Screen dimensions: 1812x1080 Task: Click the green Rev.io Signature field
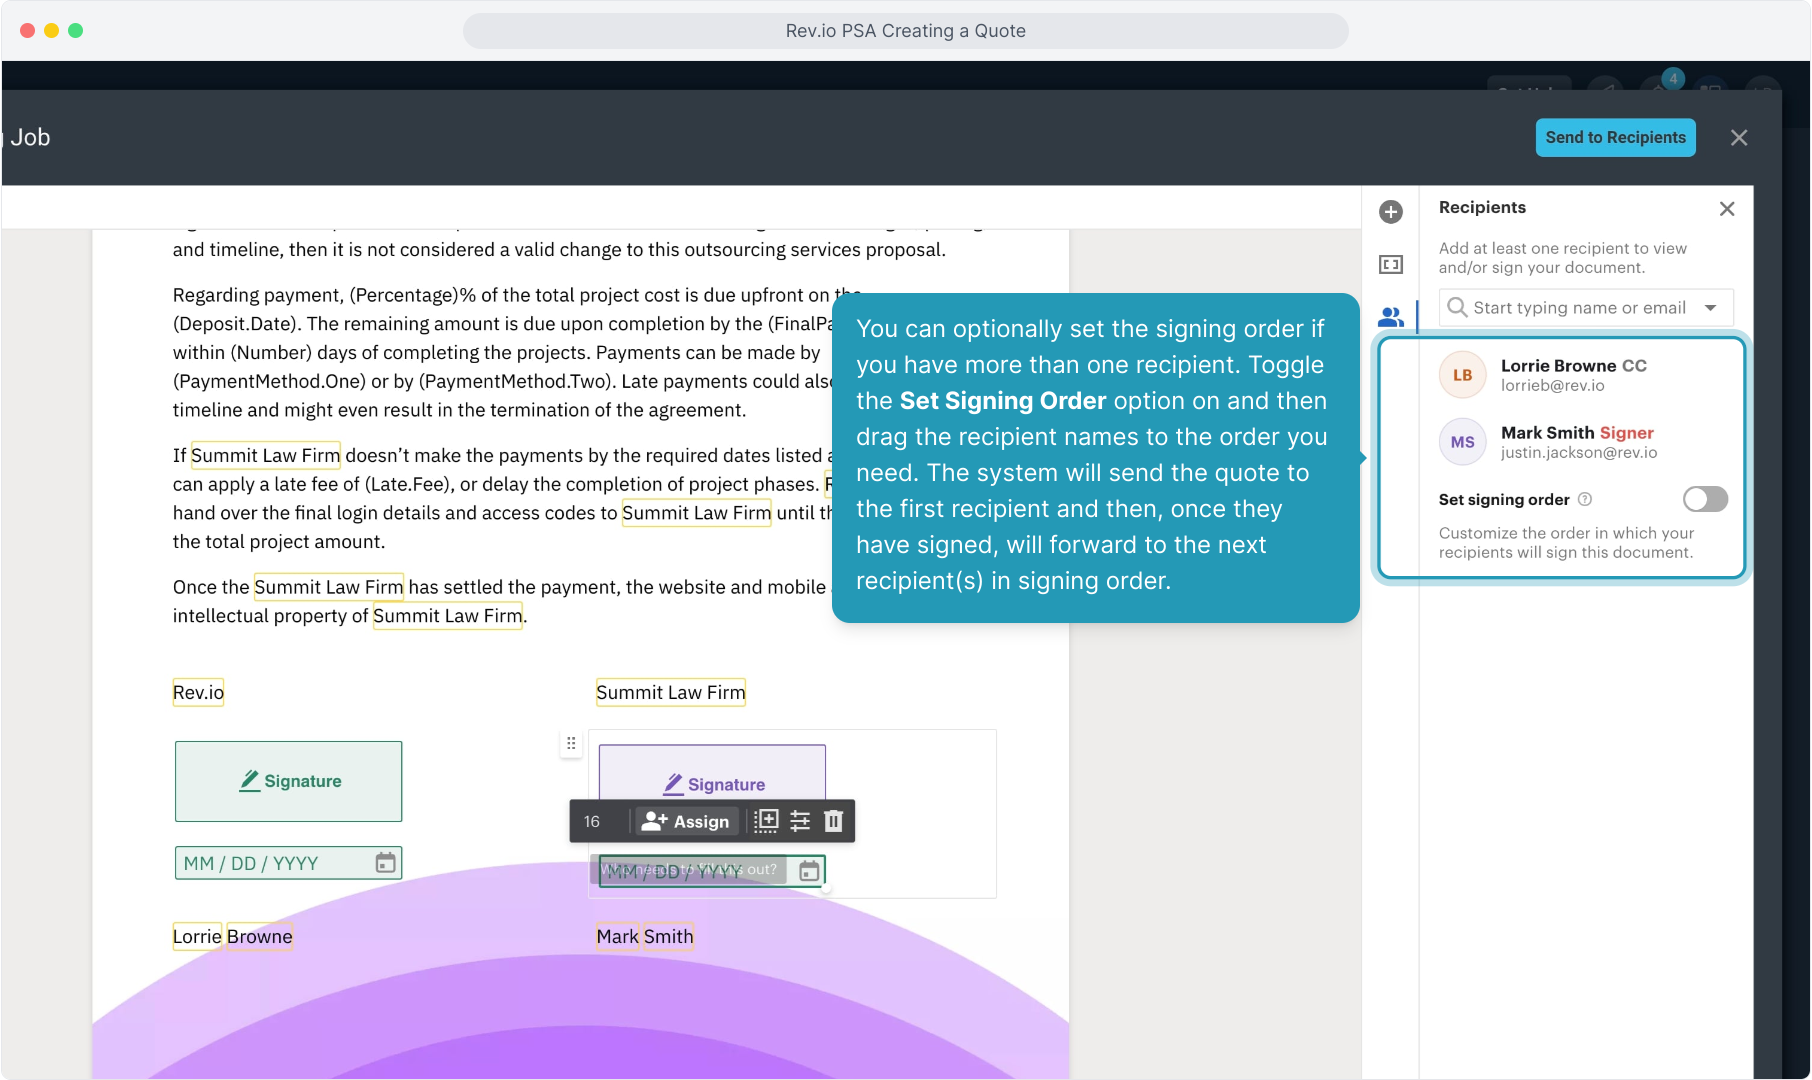click(x=288, y=781)
